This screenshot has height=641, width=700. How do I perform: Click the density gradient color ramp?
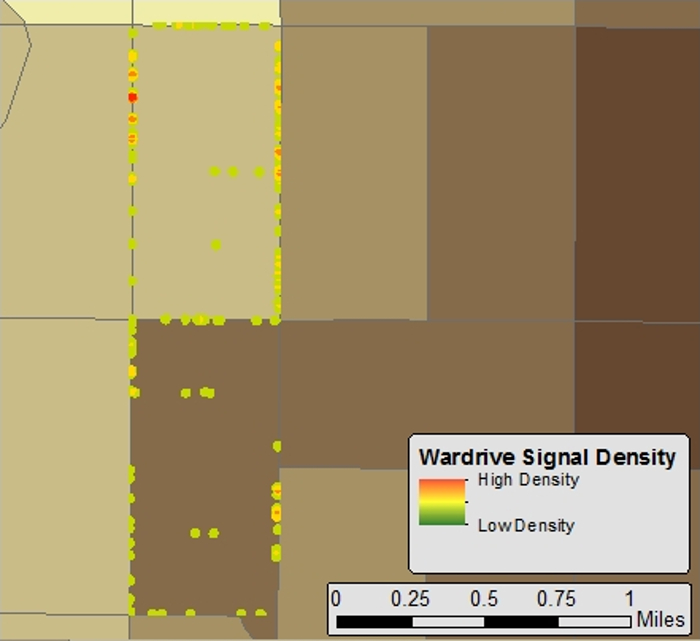point(442,502)
